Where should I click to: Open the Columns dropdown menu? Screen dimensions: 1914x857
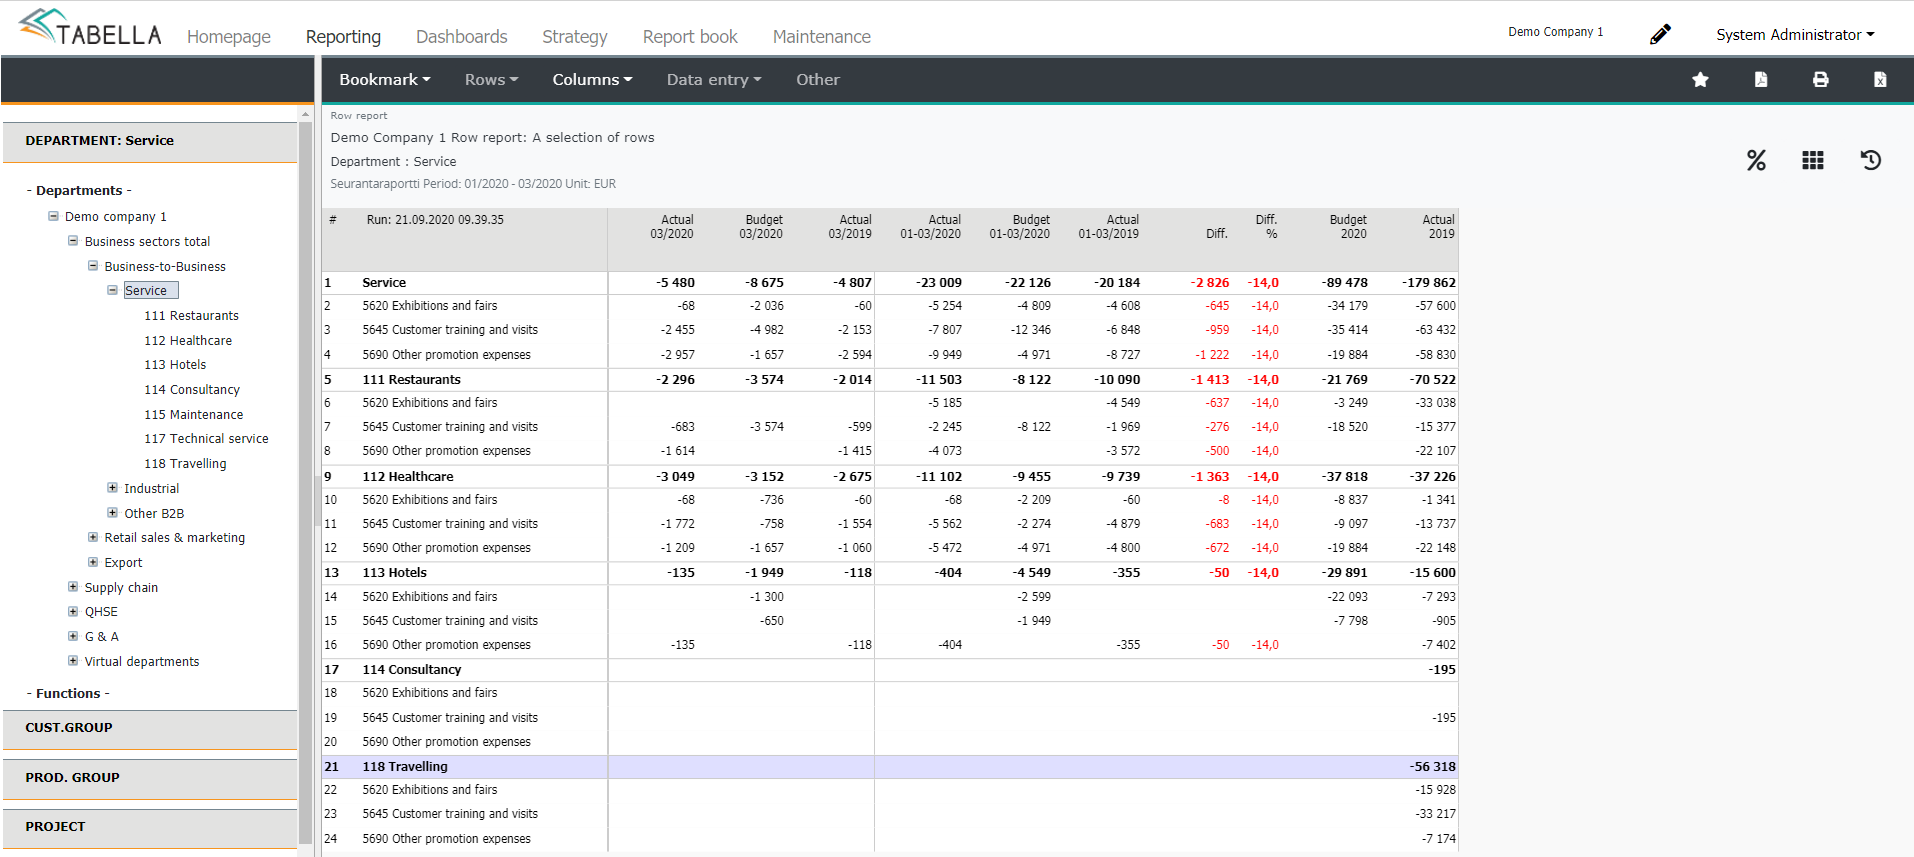pos(592,80)
